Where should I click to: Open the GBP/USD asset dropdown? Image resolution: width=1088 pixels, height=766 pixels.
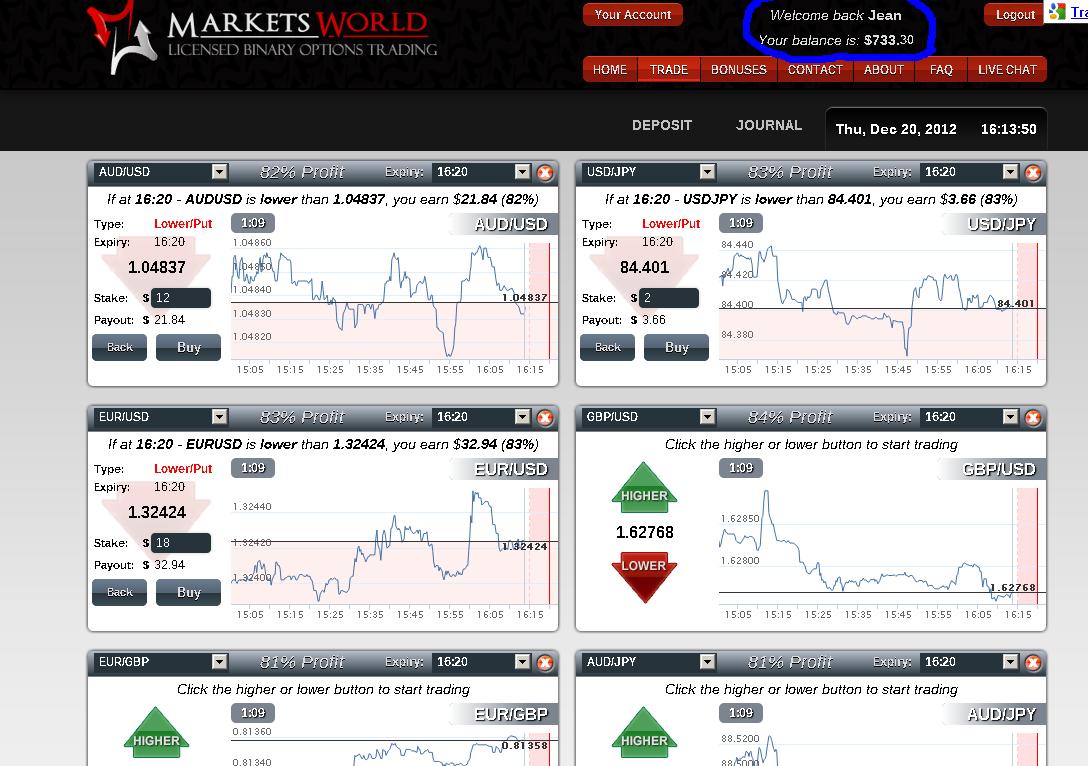(707, 416)
